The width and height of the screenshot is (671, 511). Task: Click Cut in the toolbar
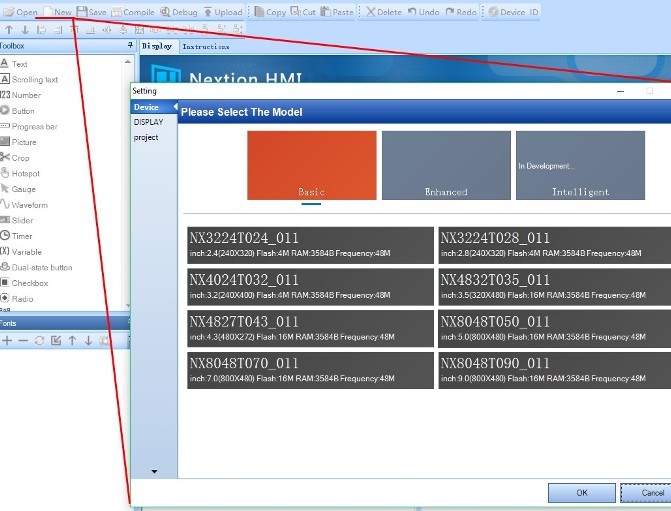(303, 12)
